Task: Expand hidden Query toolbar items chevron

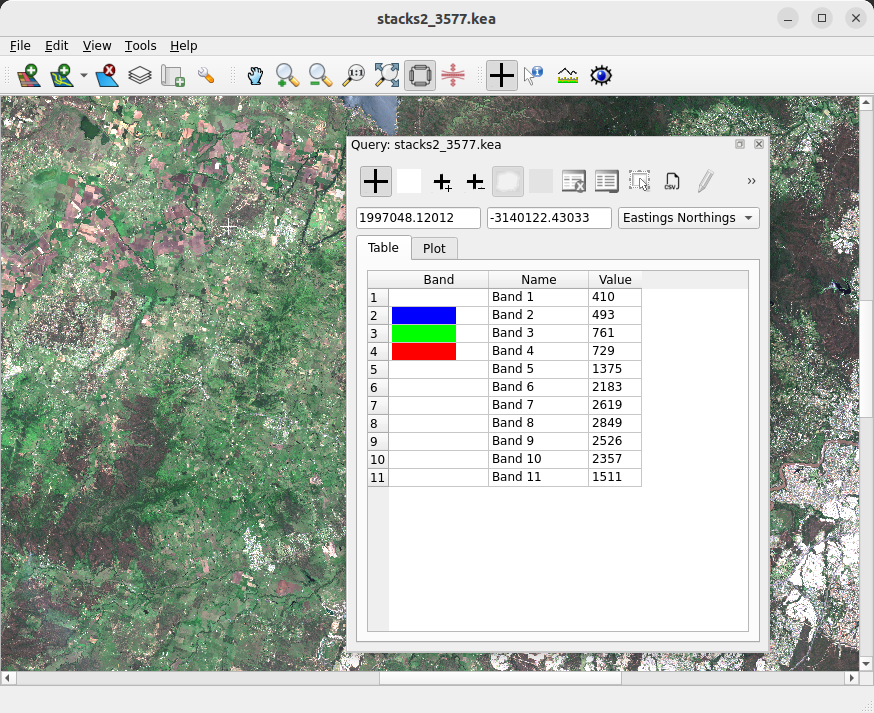Action: pyautogui.click(x=751, y=181)
